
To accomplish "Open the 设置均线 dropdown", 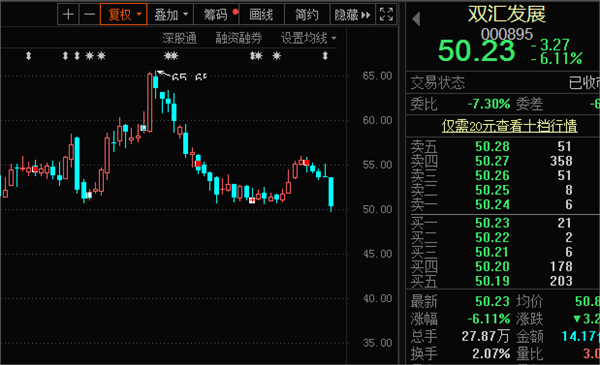I will pos(308,38).
